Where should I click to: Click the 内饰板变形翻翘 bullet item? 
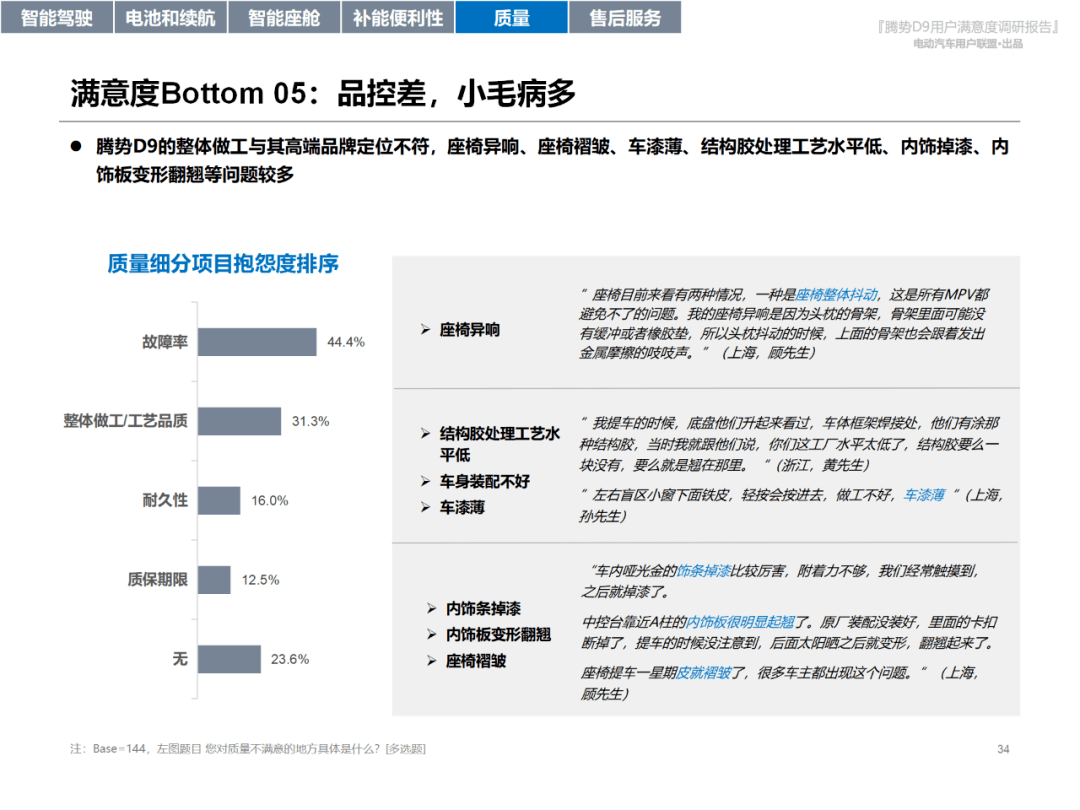[x=499, y=634]
